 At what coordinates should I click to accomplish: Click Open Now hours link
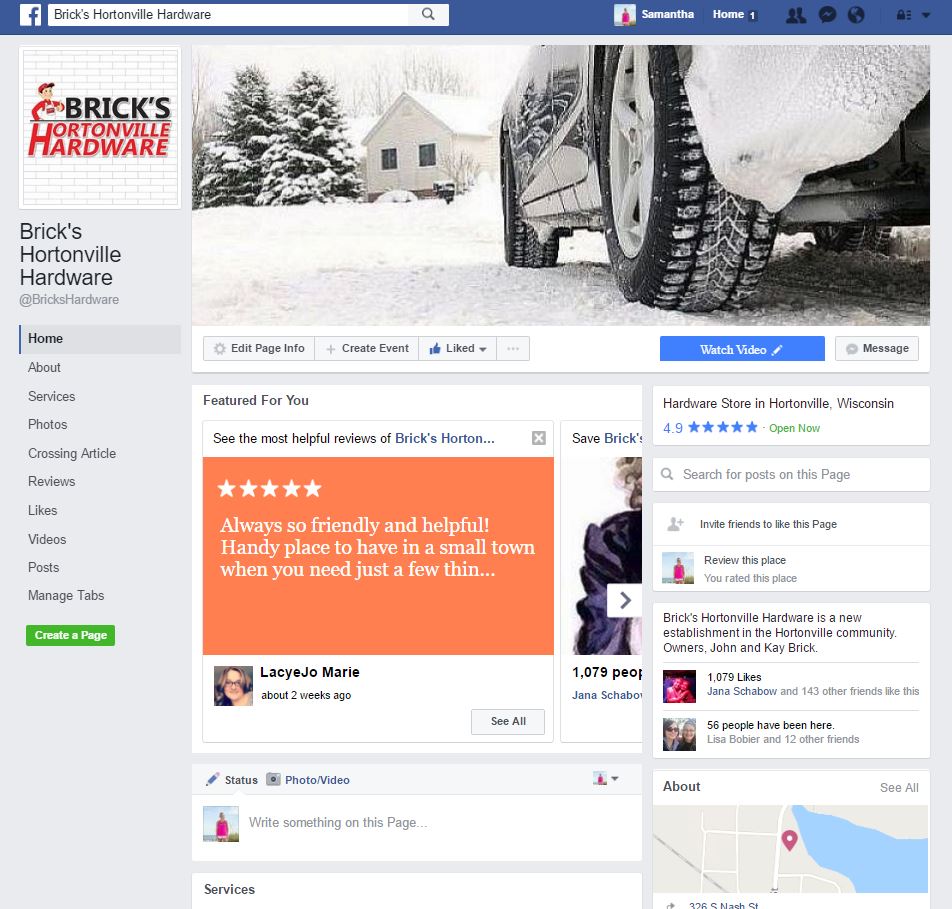(794, 428)
